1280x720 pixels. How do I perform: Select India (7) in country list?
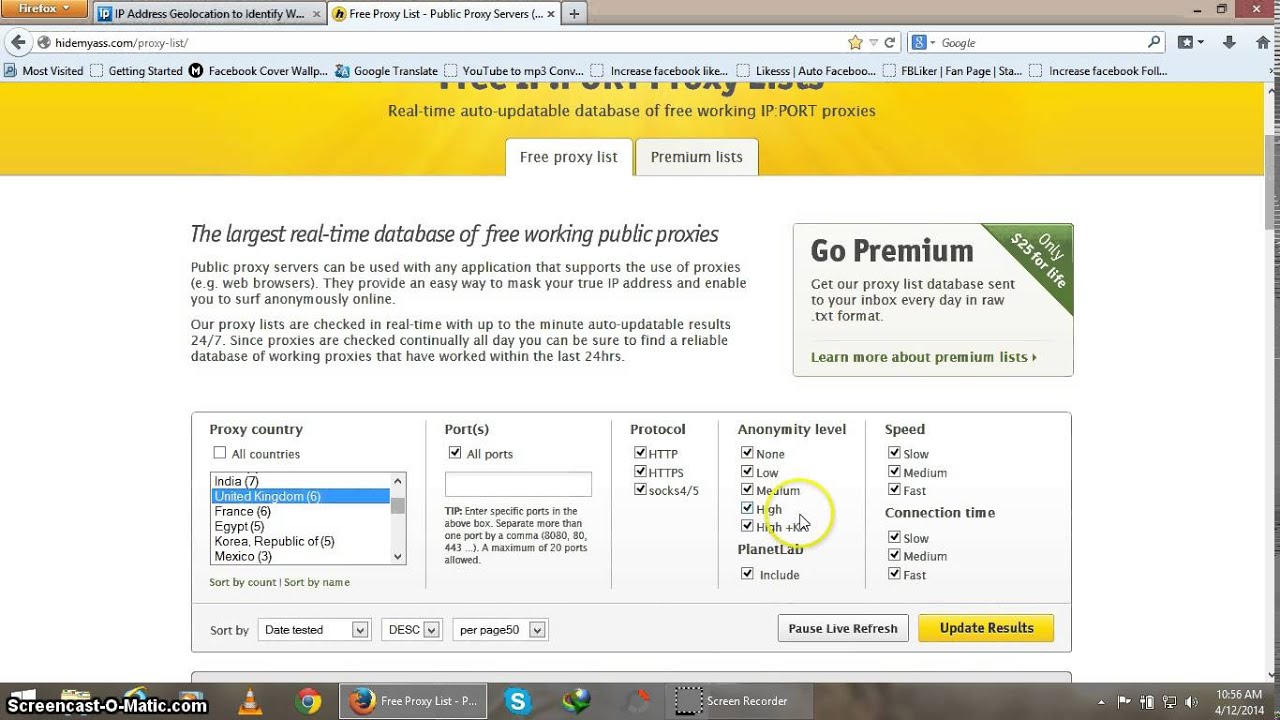(300, 481)
